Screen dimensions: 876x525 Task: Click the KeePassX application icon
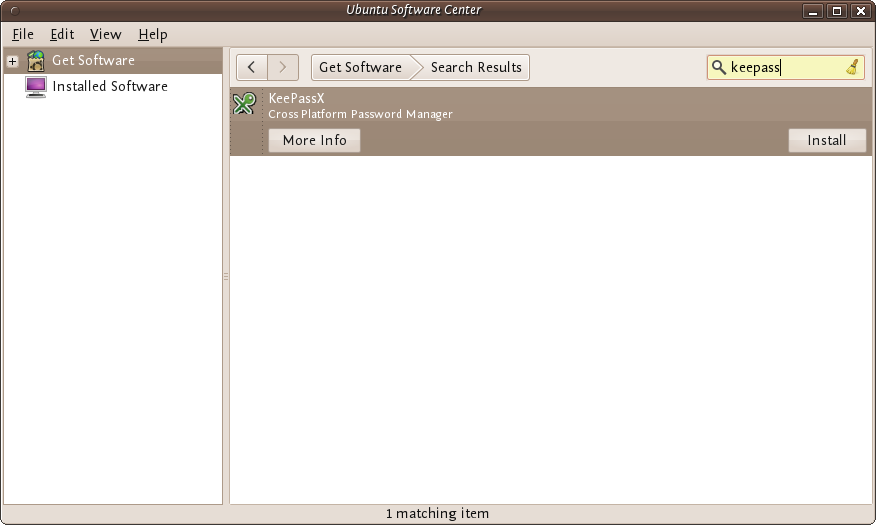tap(244, 104)
